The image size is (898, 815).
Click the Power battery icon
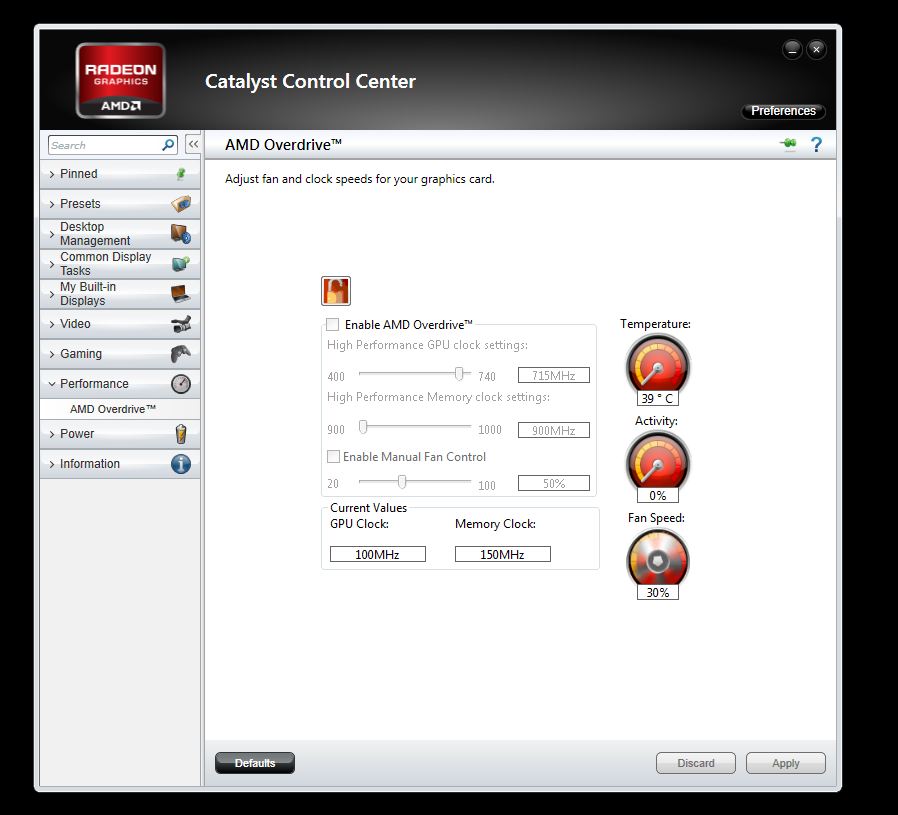[181, 434]
